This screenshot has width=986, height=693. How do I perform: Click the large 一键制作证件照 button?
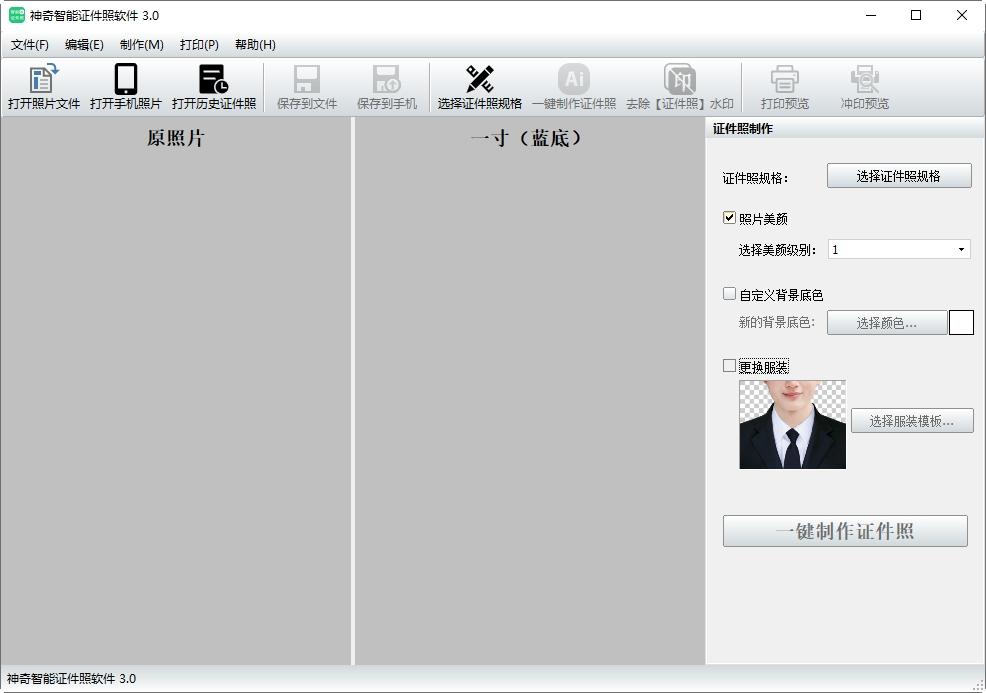[x=845, y=531]
